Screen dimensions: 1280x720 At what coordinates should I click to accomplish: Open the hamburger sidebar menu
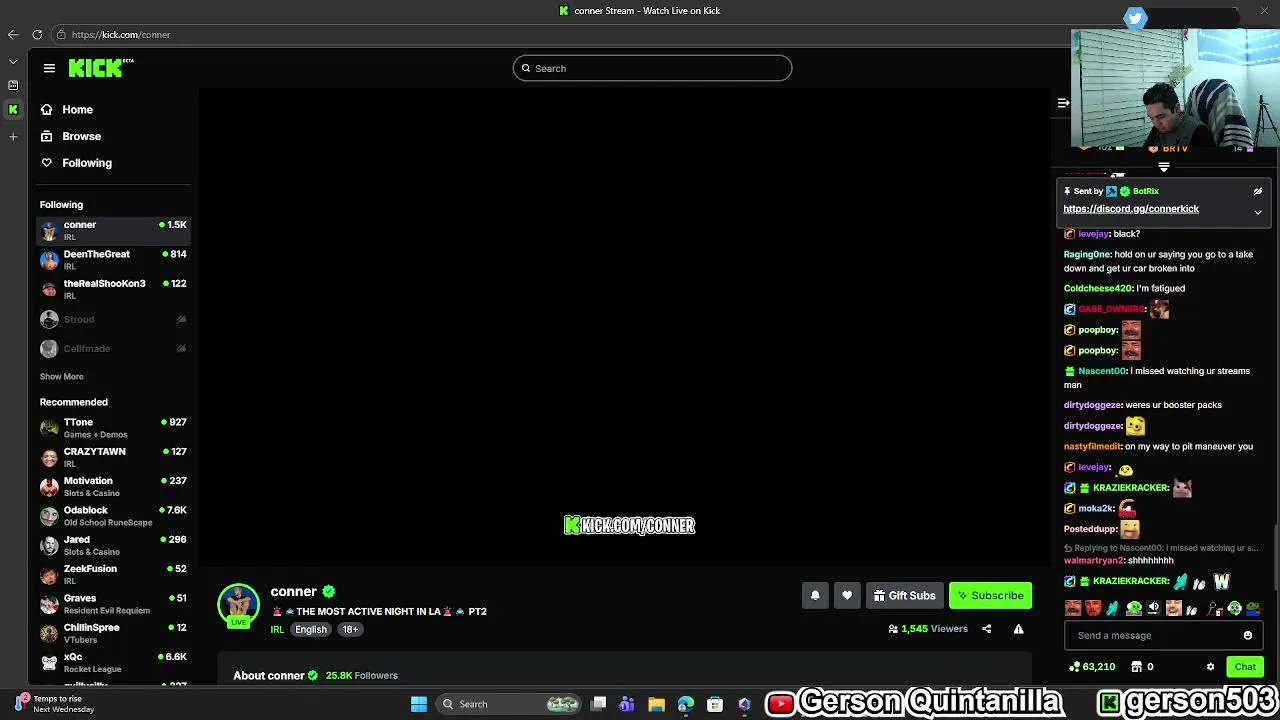(49, 68)
